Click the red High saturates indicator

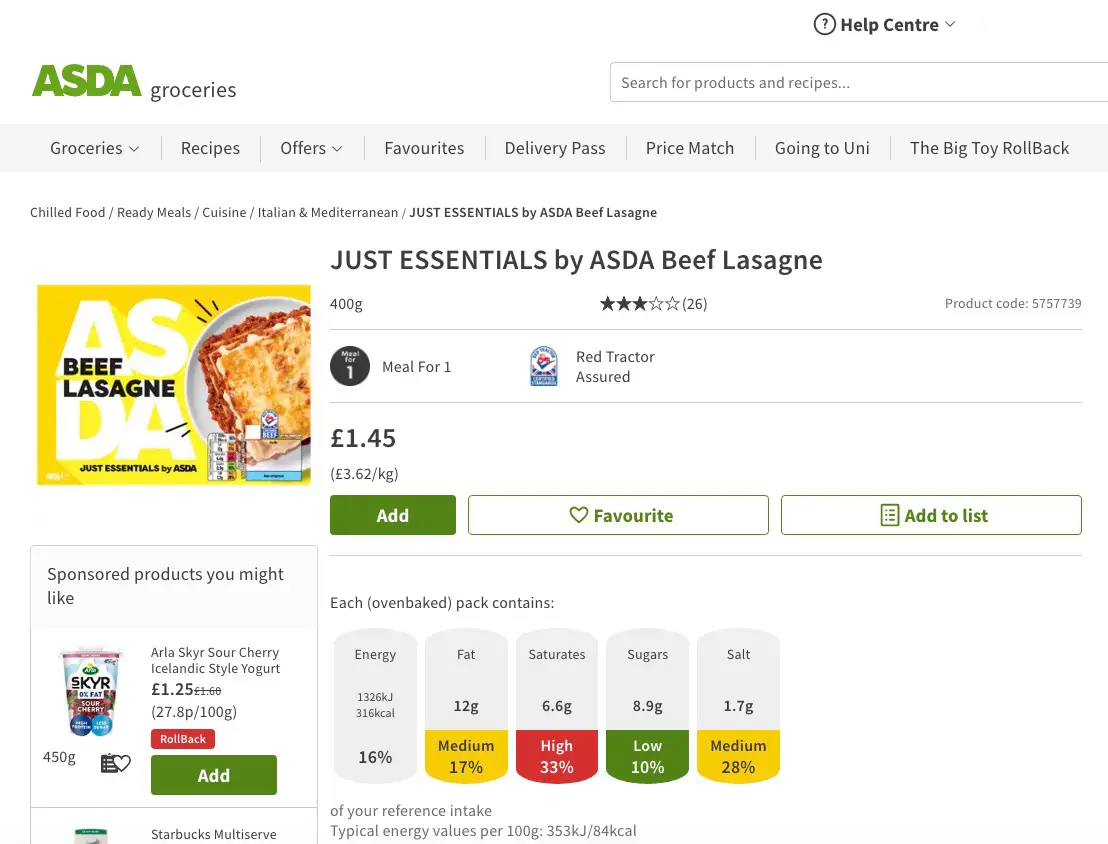[557, 756]
